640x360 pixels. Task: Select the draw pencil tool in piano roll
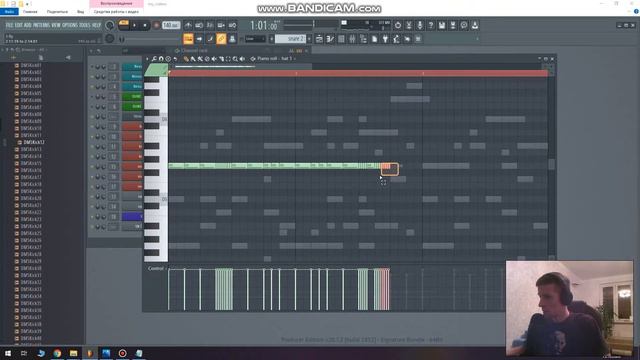point(186,59)
